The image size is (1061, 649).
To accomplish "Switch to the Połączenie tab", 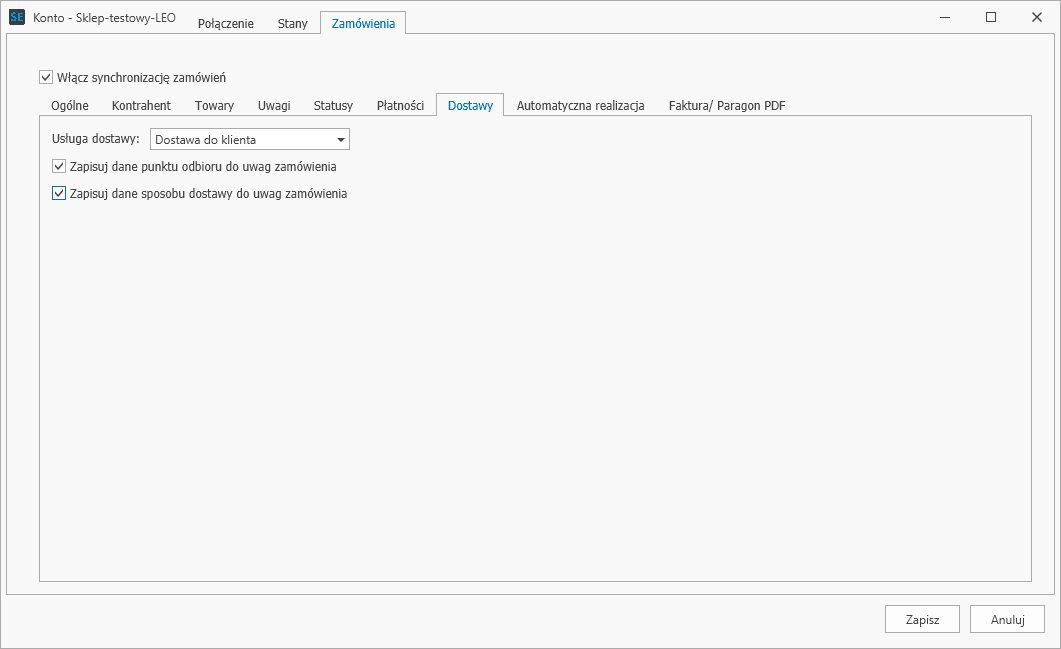I will [226, 23].
